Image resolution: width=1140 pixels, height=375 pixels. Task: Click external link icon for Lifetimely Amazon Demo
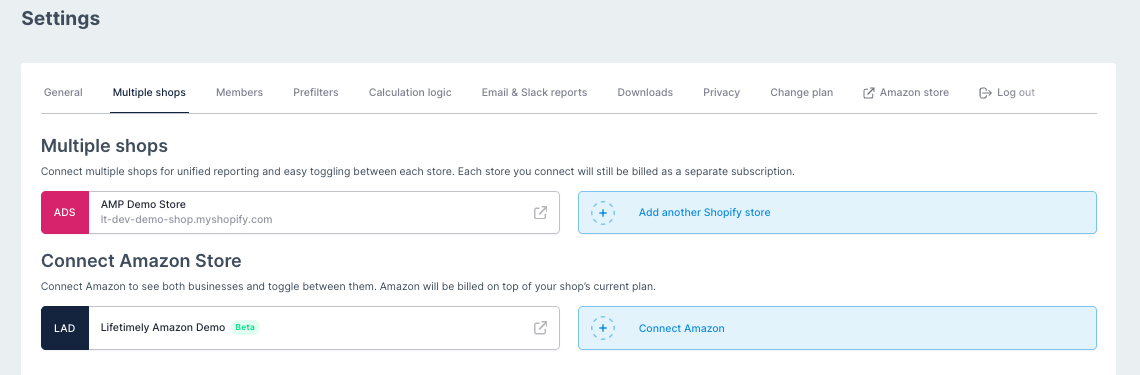coord(540,328)
